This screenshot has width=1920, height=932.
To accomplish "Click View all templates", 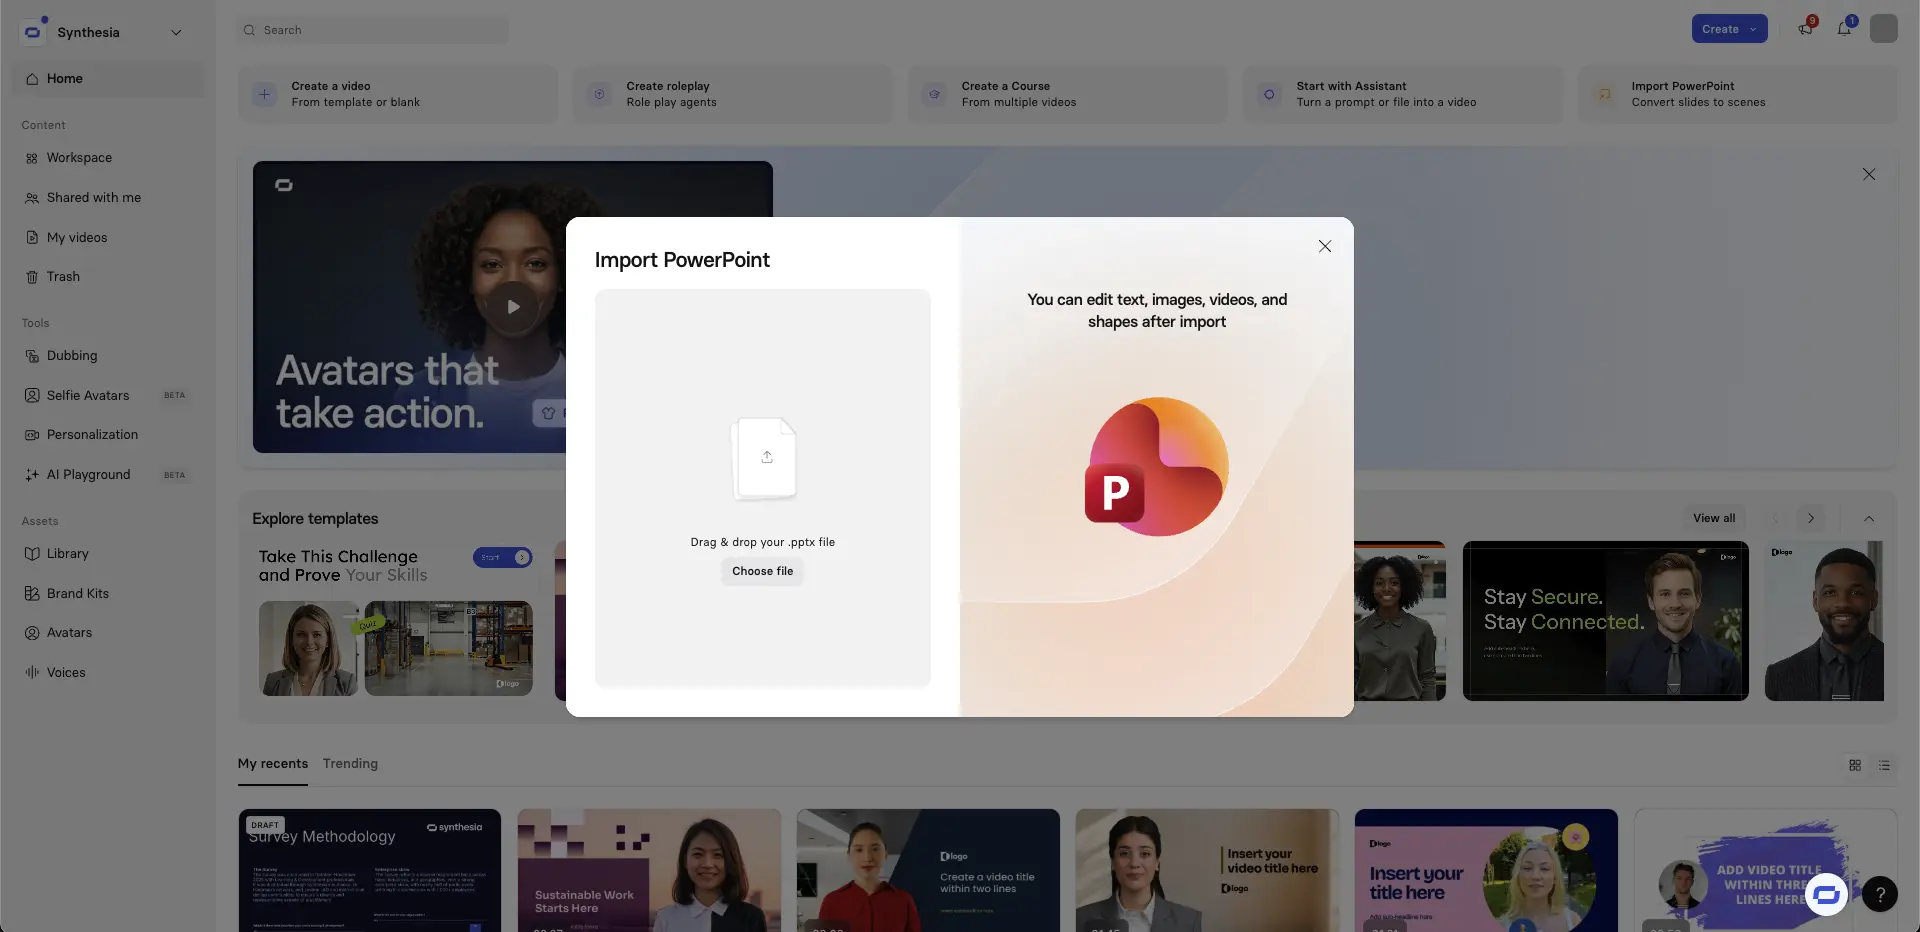I will point(1714,518).
